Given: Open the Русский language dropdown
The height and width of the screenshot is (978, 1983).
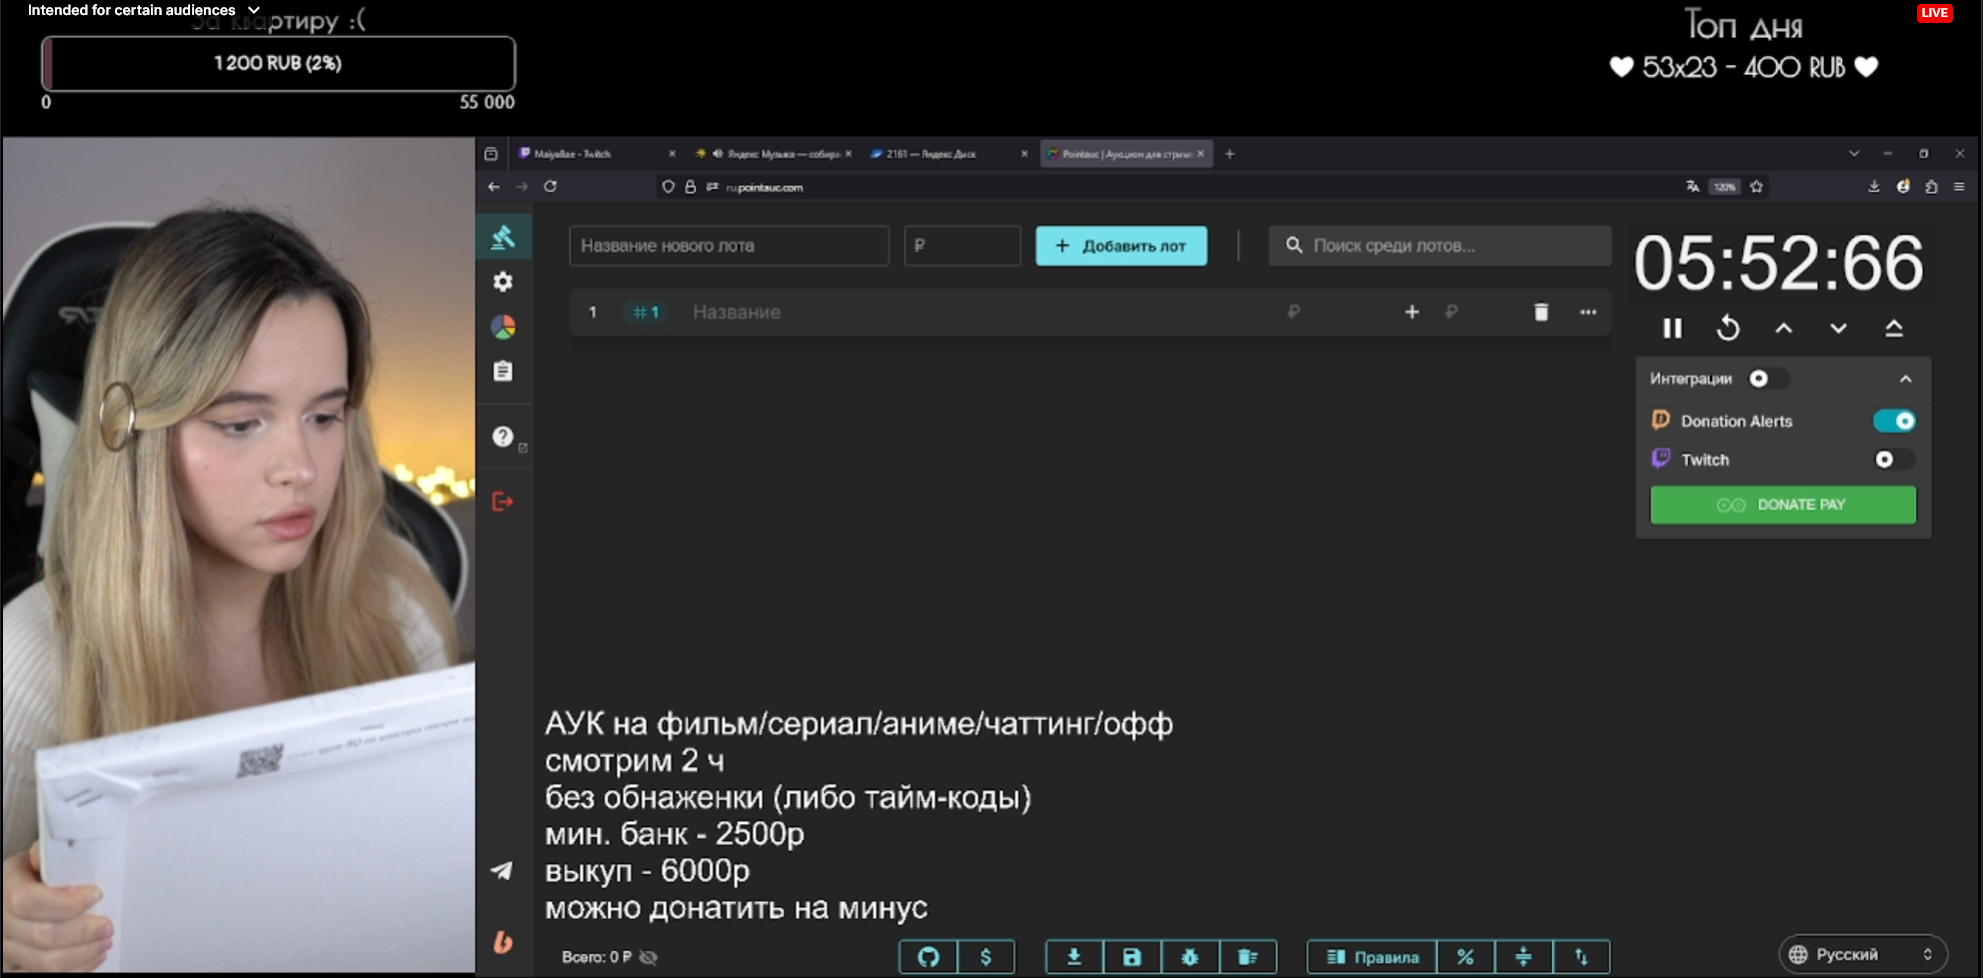Looking at the screenshot, I should coord(1862,954).
